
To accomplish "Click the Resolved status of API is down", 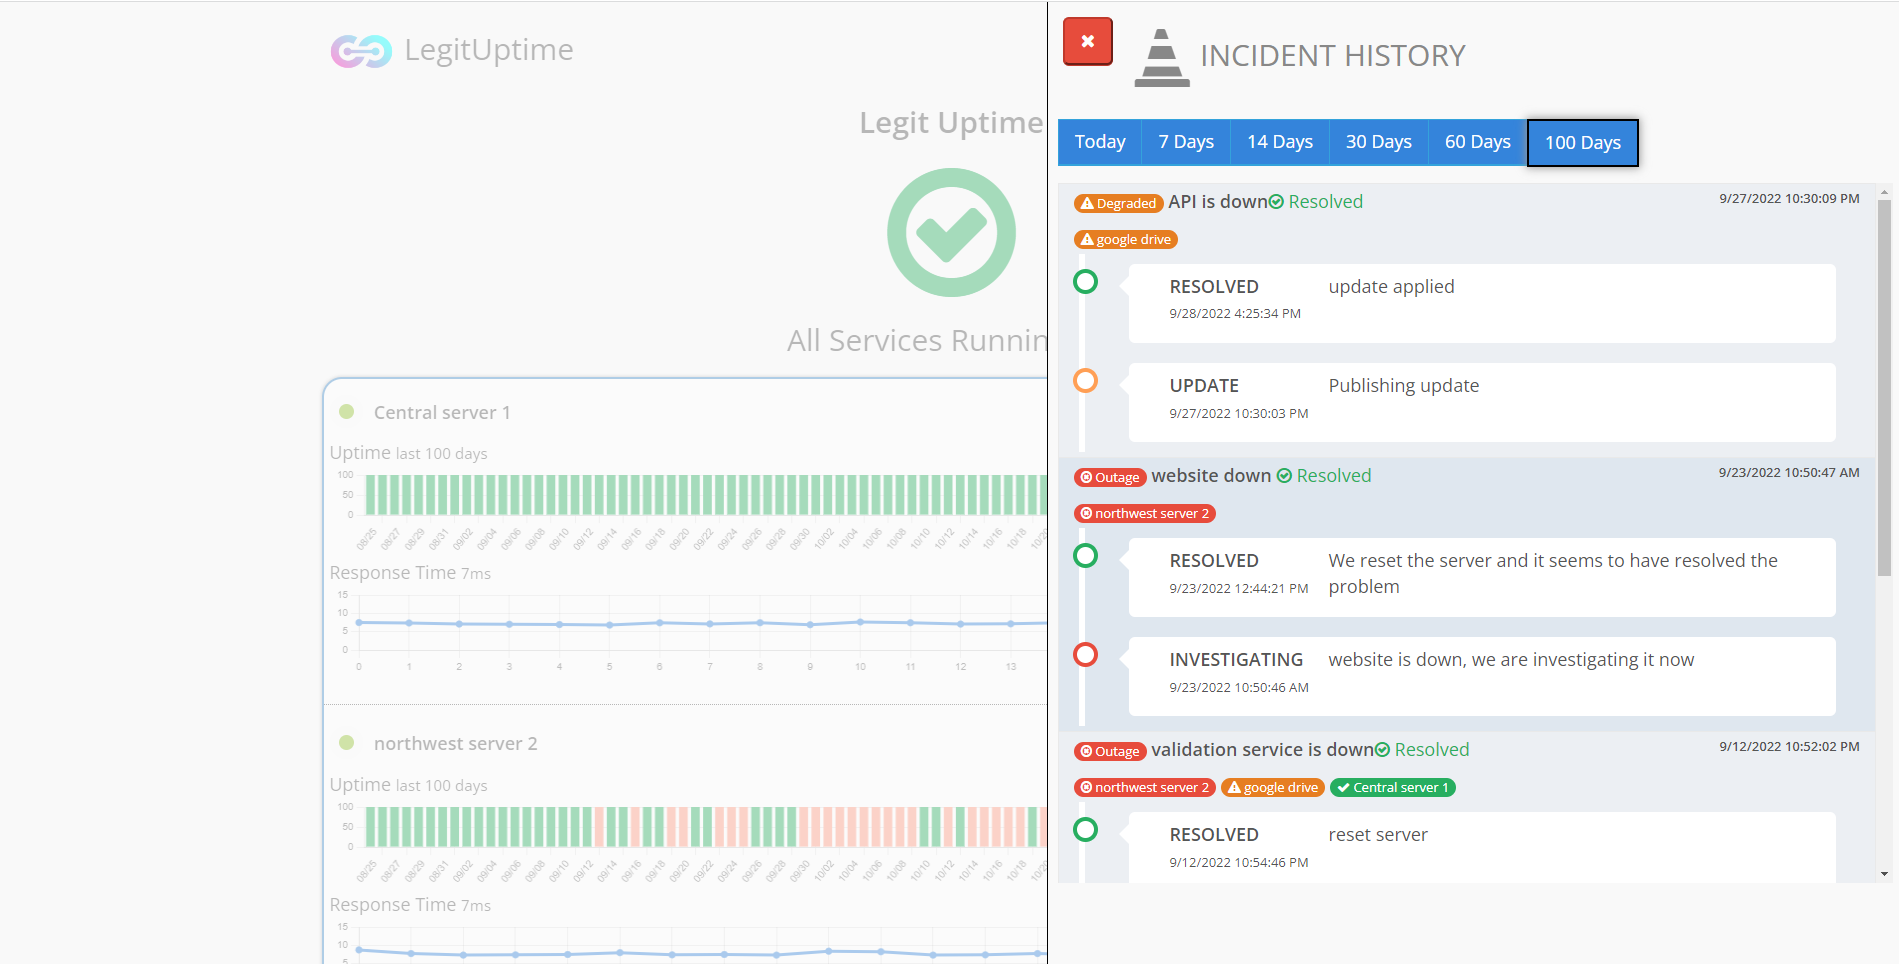I will click(x=1316, y=202).
